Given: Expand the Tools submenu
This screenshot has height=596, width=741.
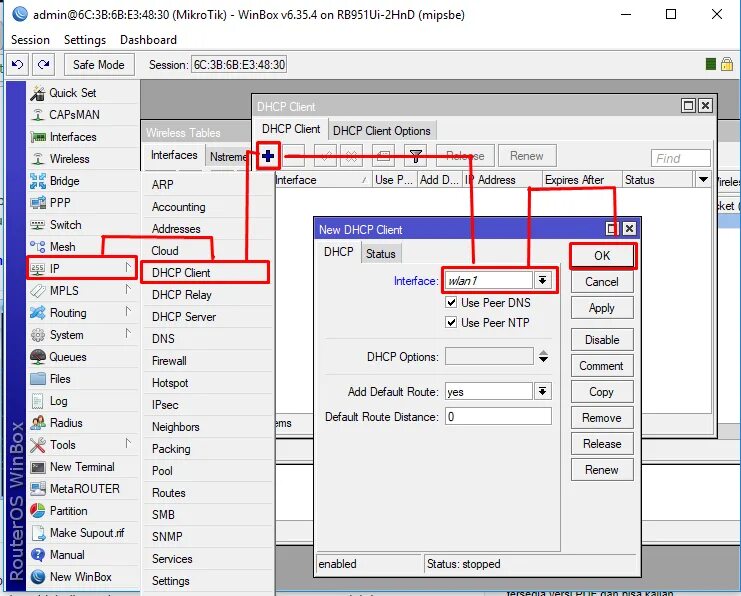Looking at the screenshot, I should [83, 445].
